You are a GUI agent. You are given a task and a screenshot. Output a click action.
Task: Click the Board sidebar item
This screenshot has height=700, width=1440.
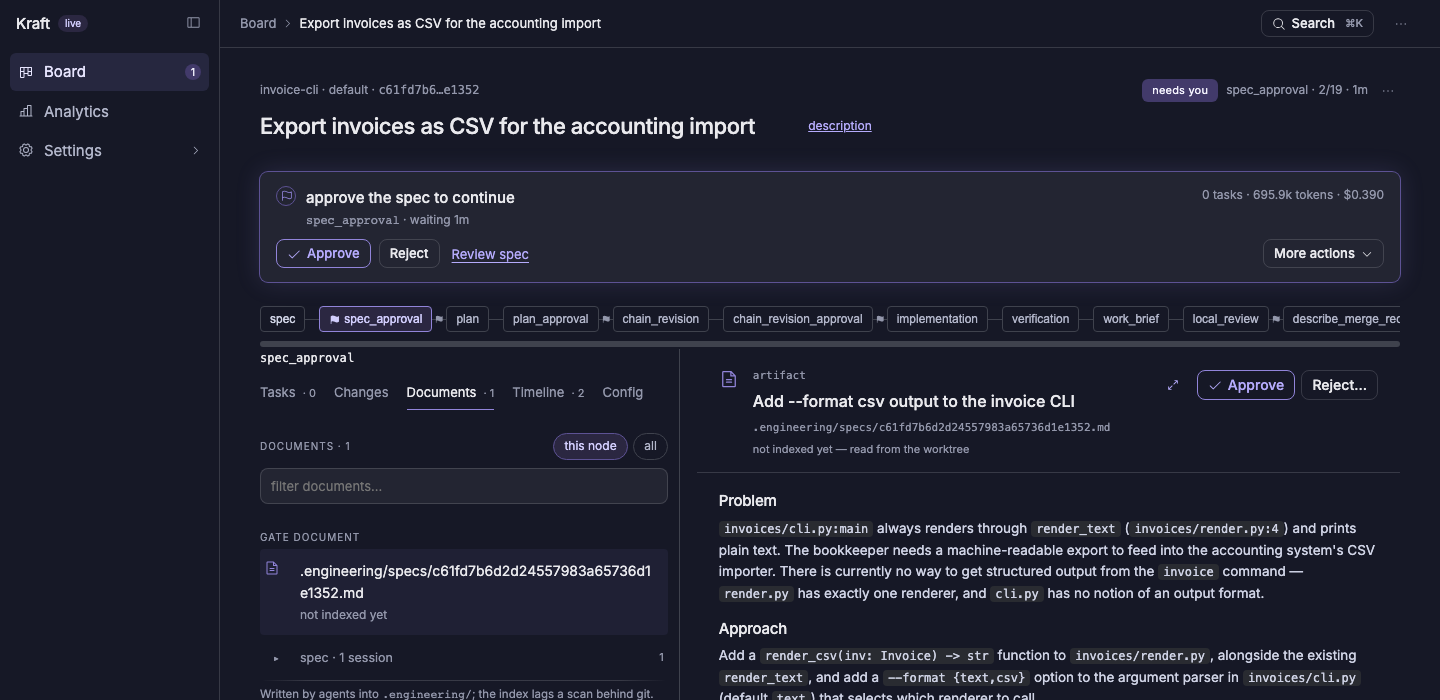(x=109, y=72)
